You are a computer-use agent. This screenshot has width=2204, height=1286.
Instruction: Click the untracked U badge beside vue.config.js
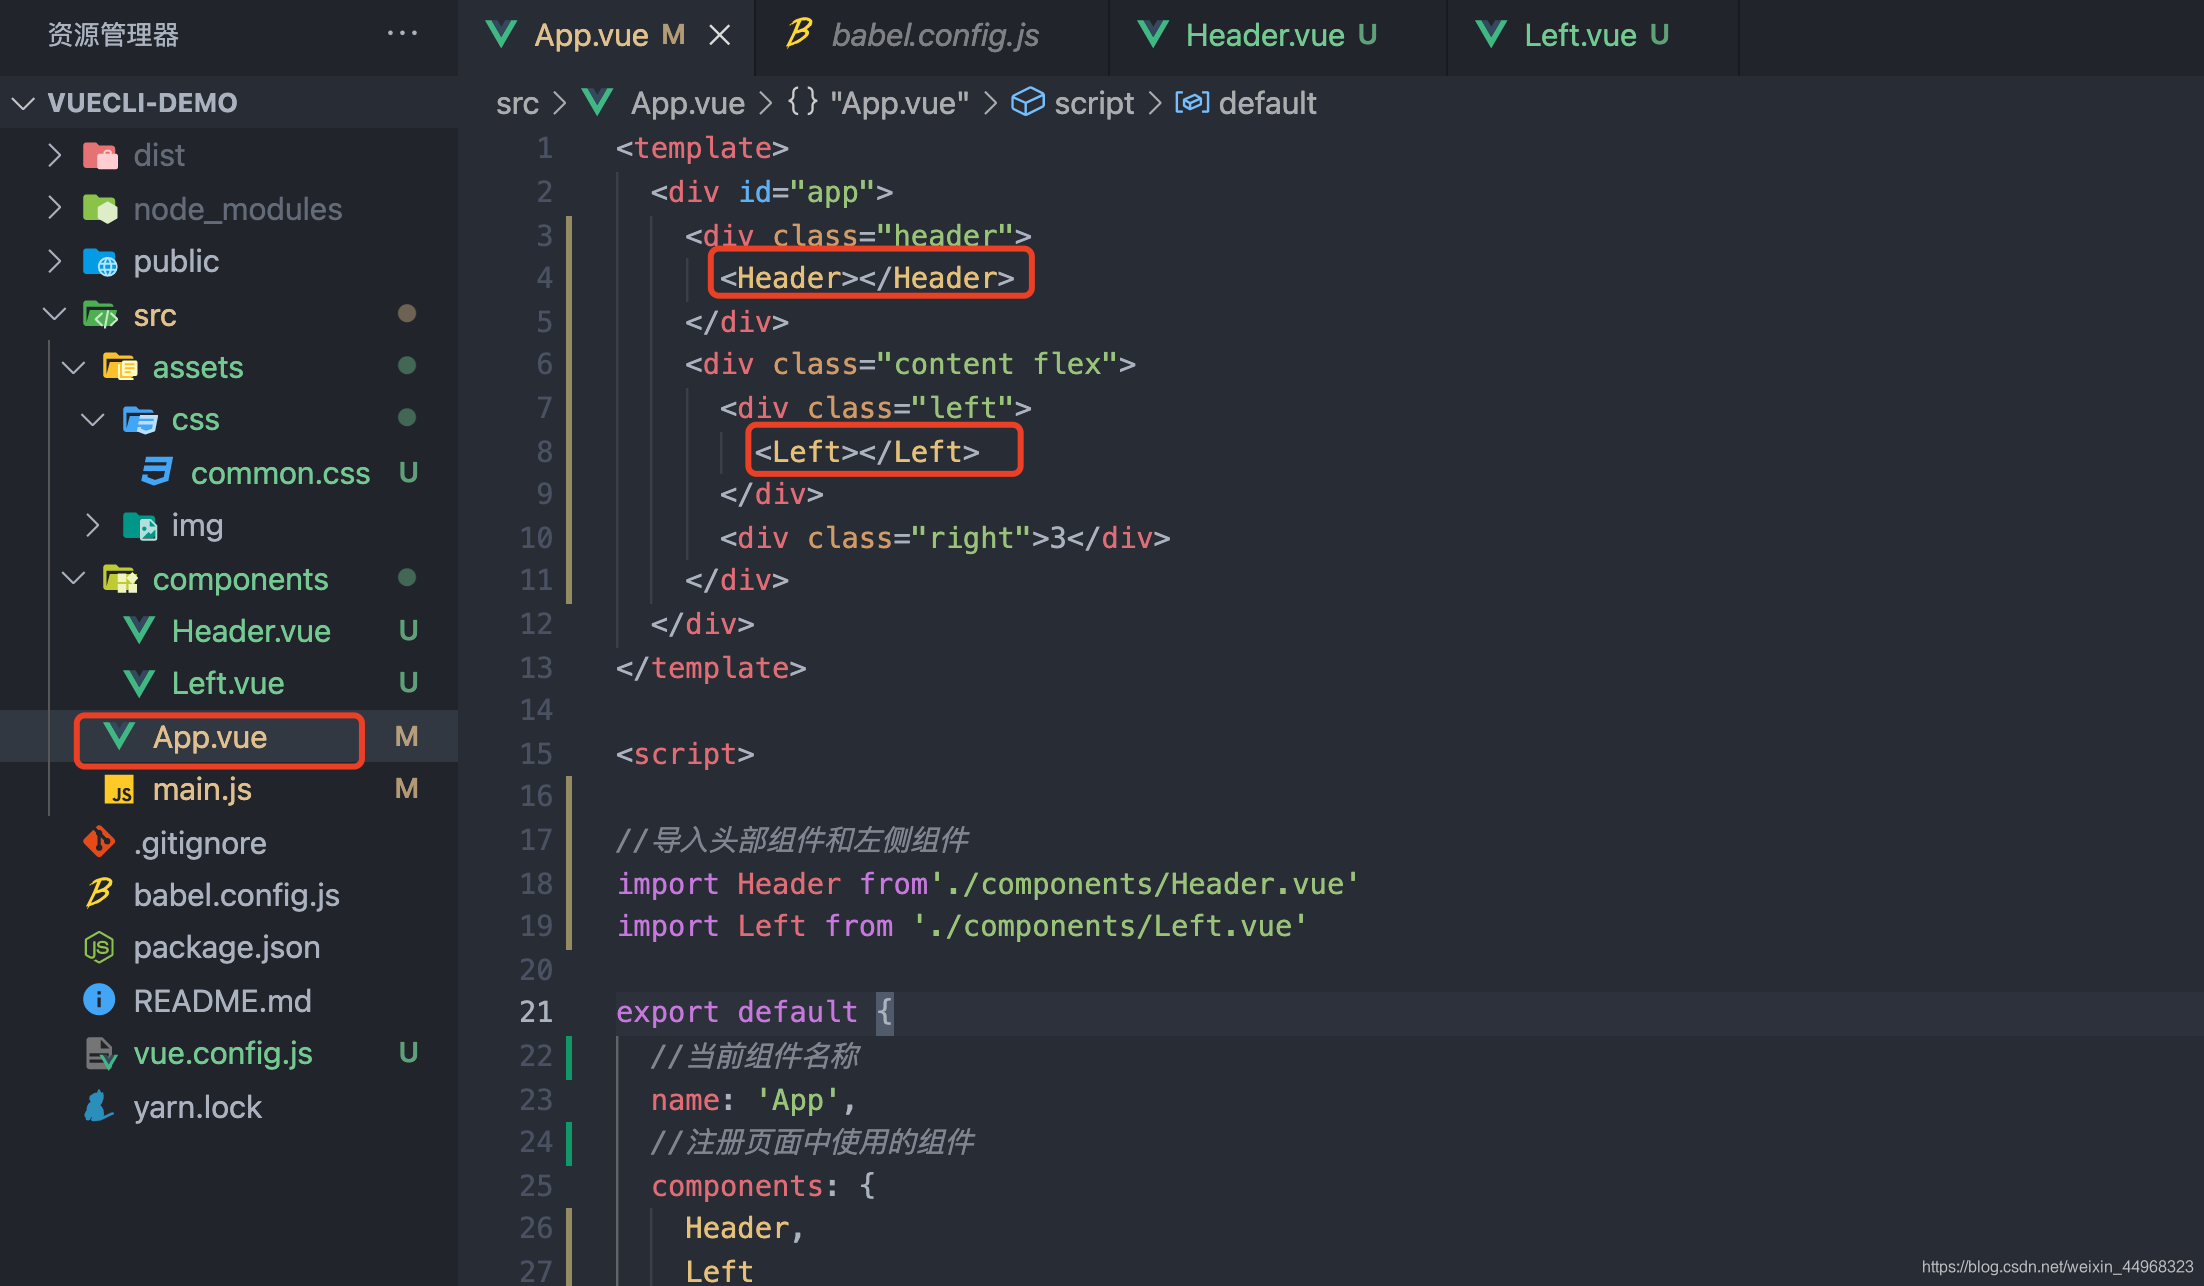click(408, 1053)
